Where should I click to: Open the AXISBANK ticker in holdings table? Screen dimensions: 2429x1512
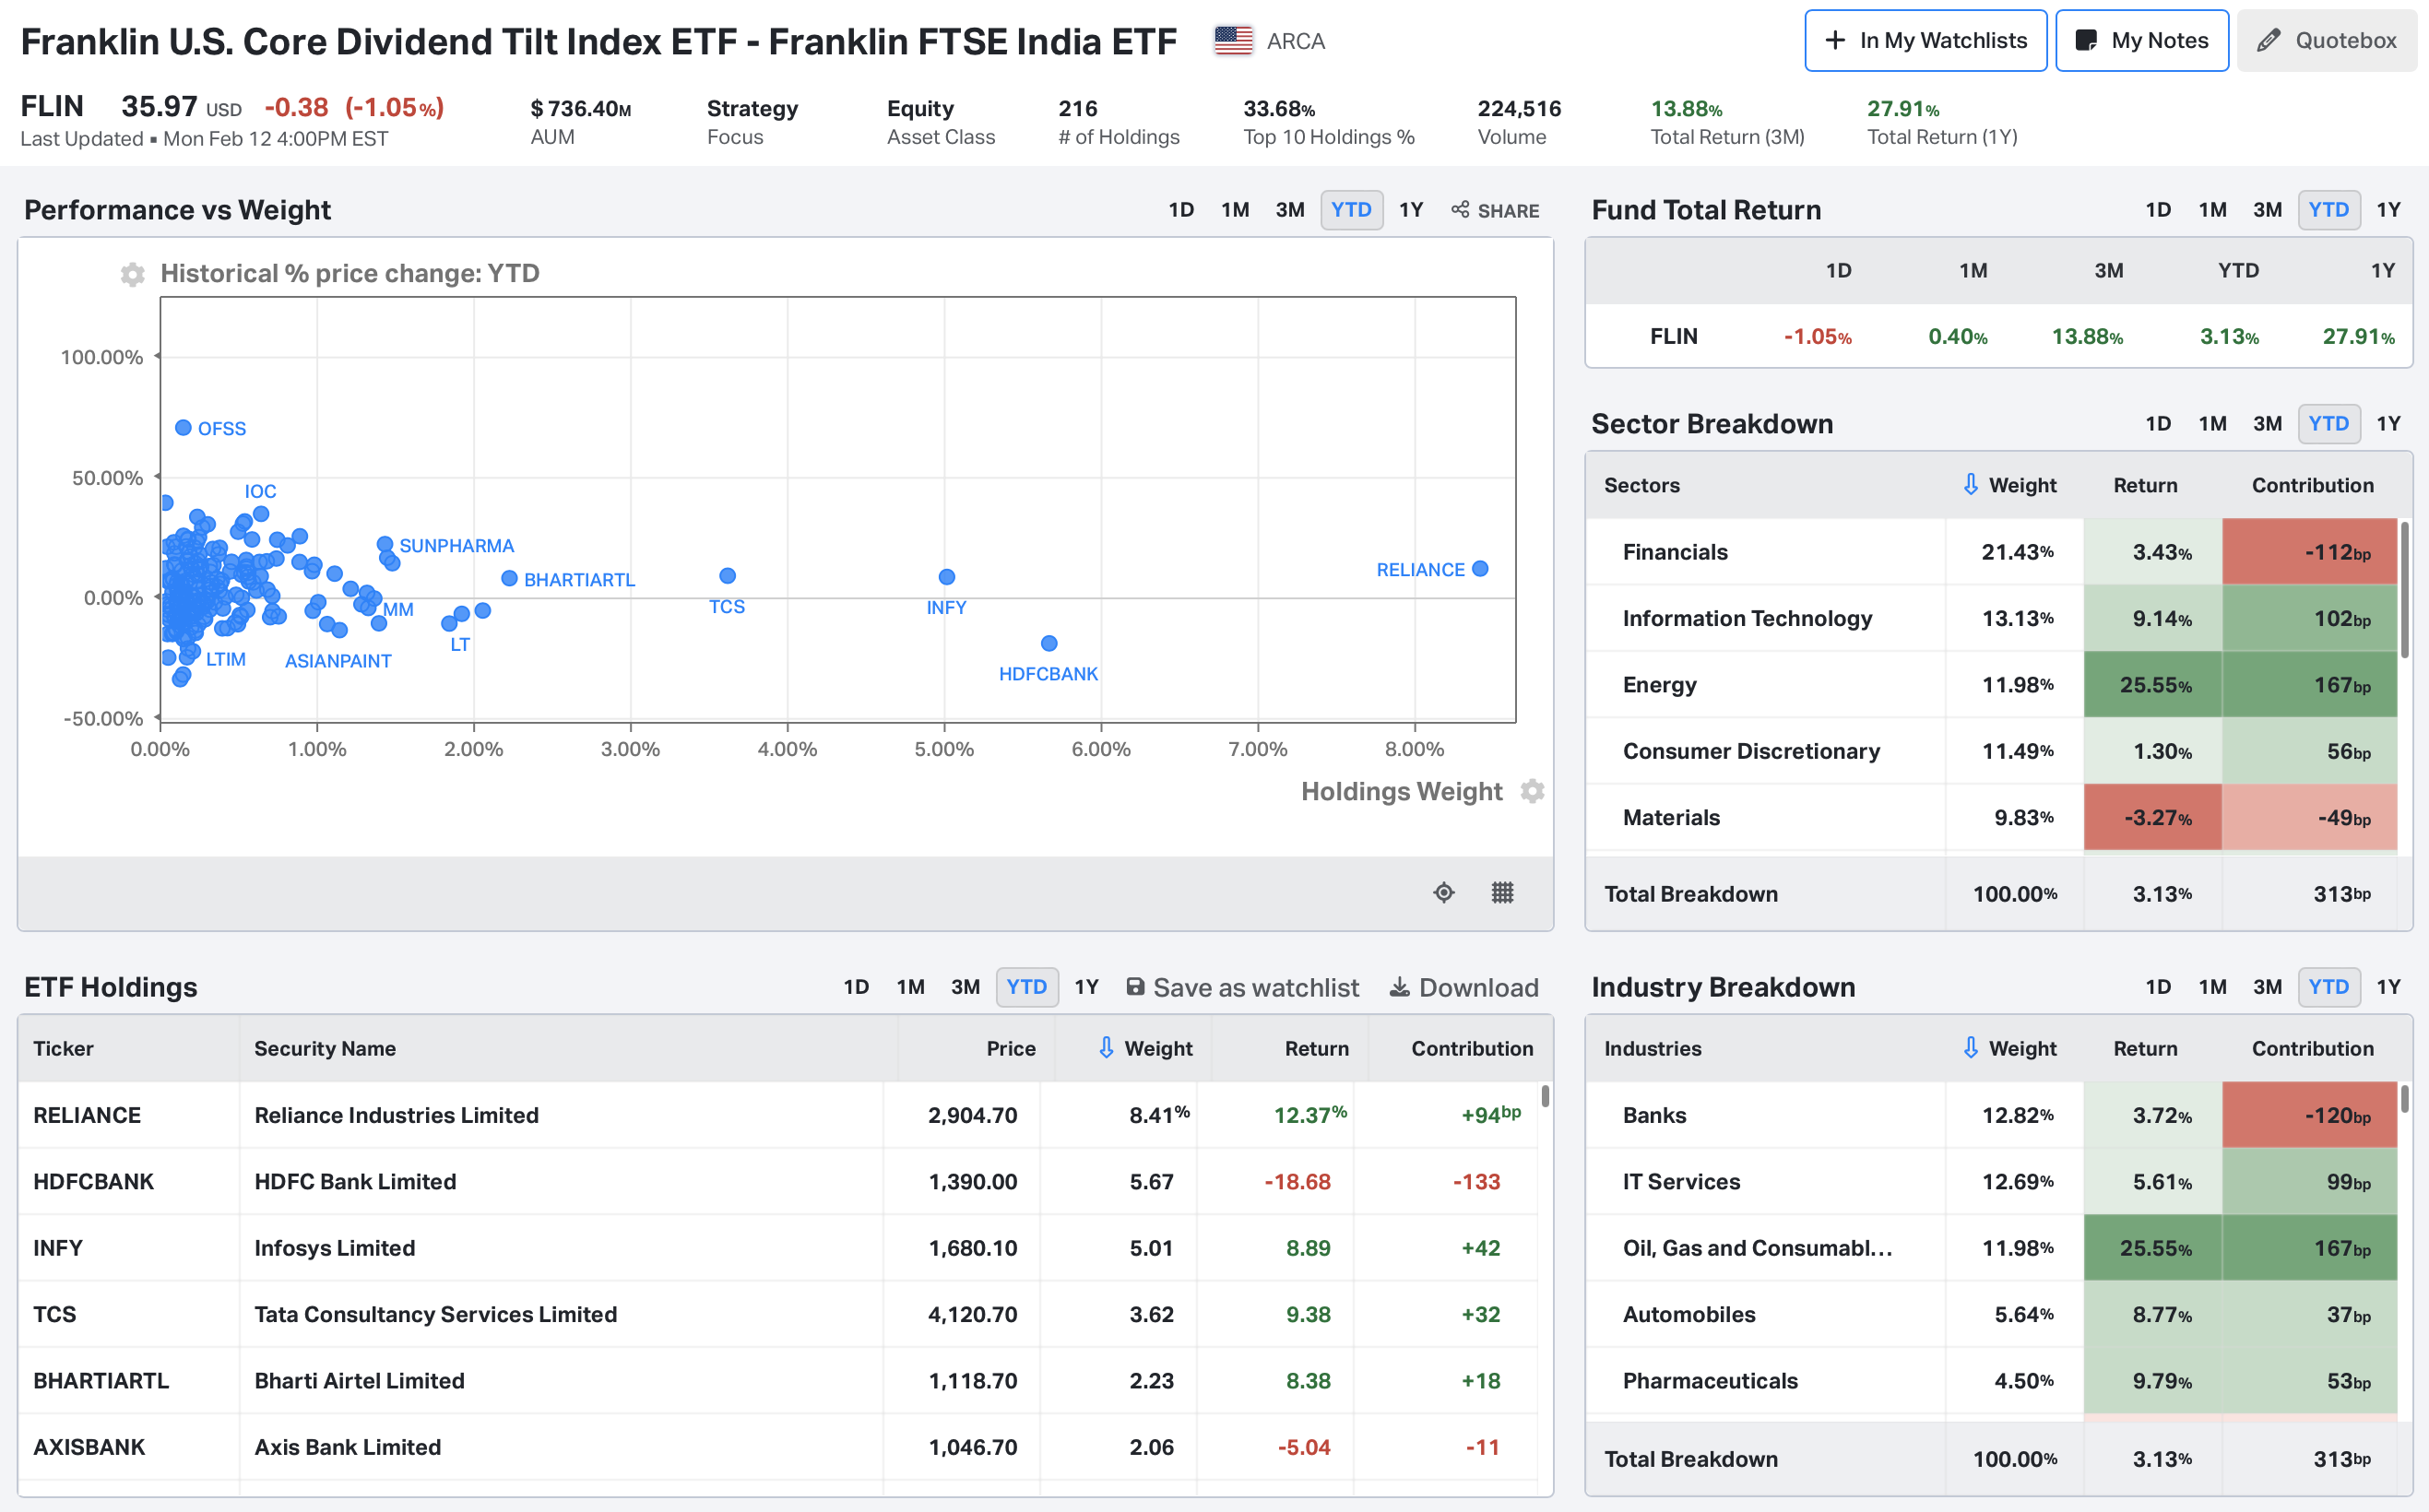(x=89, y=1447)
